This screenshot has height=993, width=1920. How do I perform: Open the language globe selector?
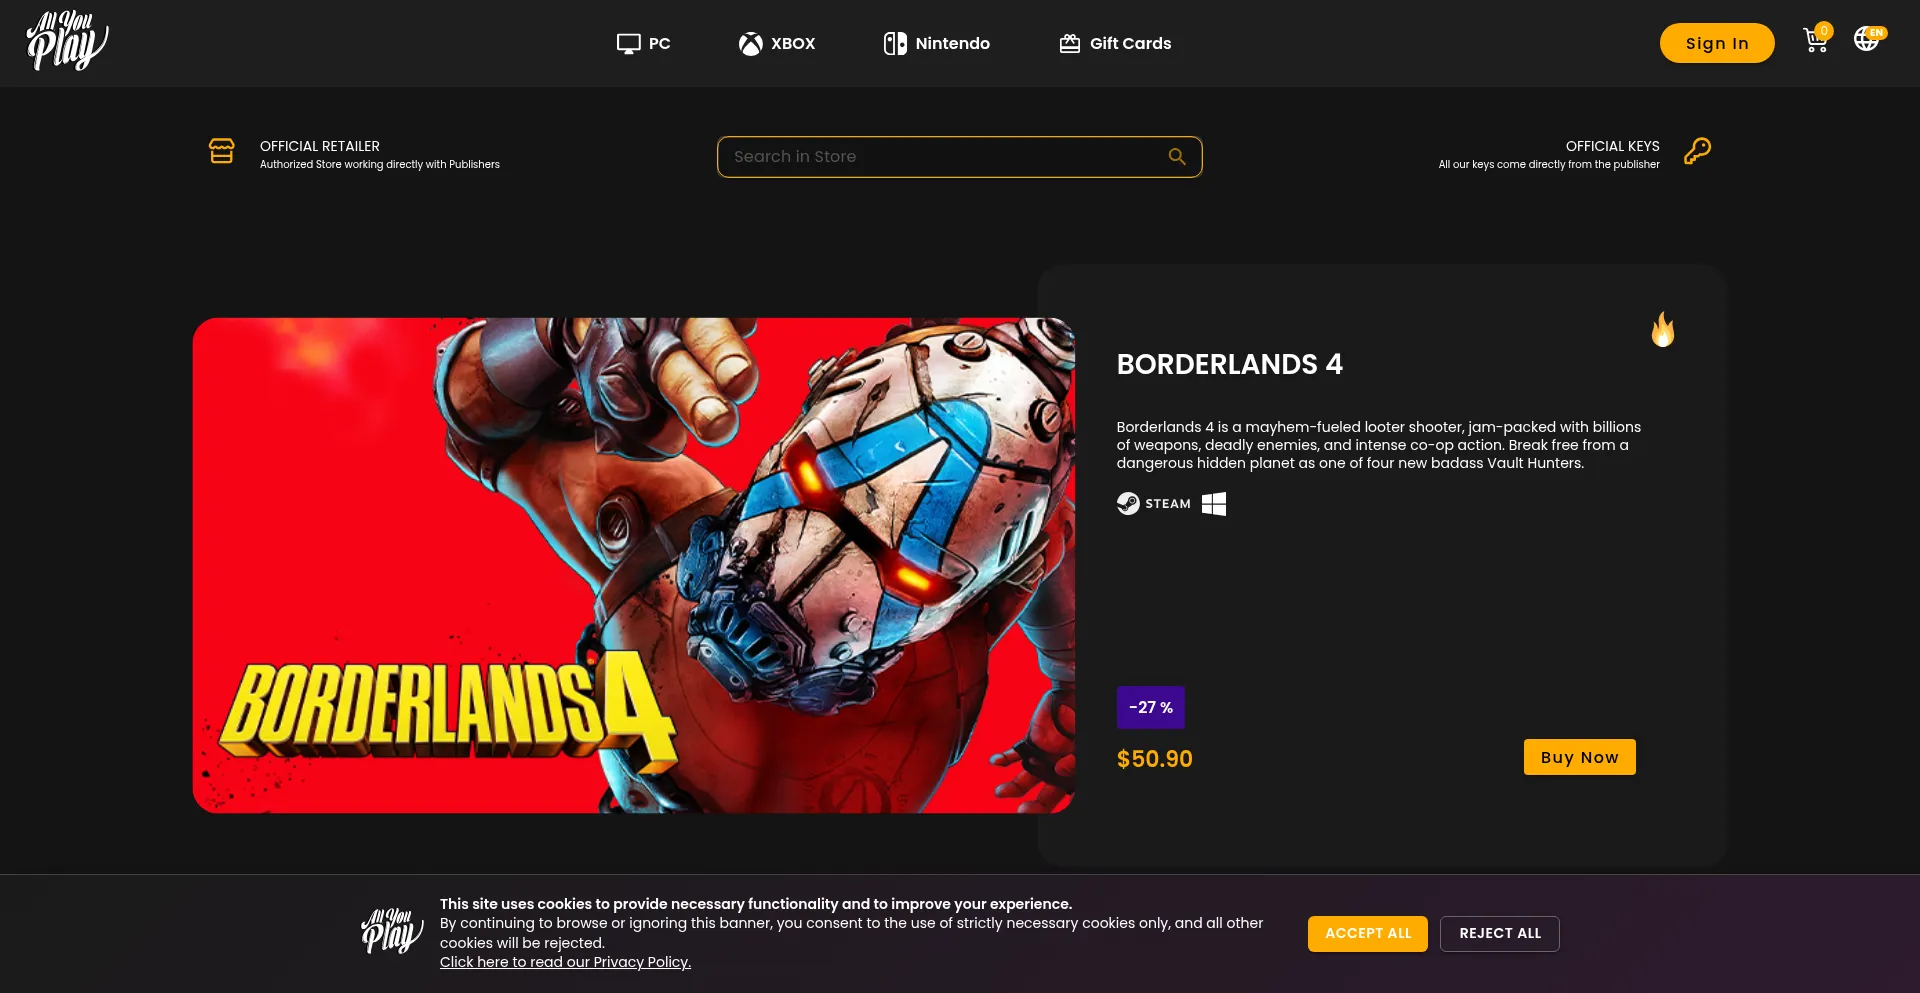pos(1868,39)
